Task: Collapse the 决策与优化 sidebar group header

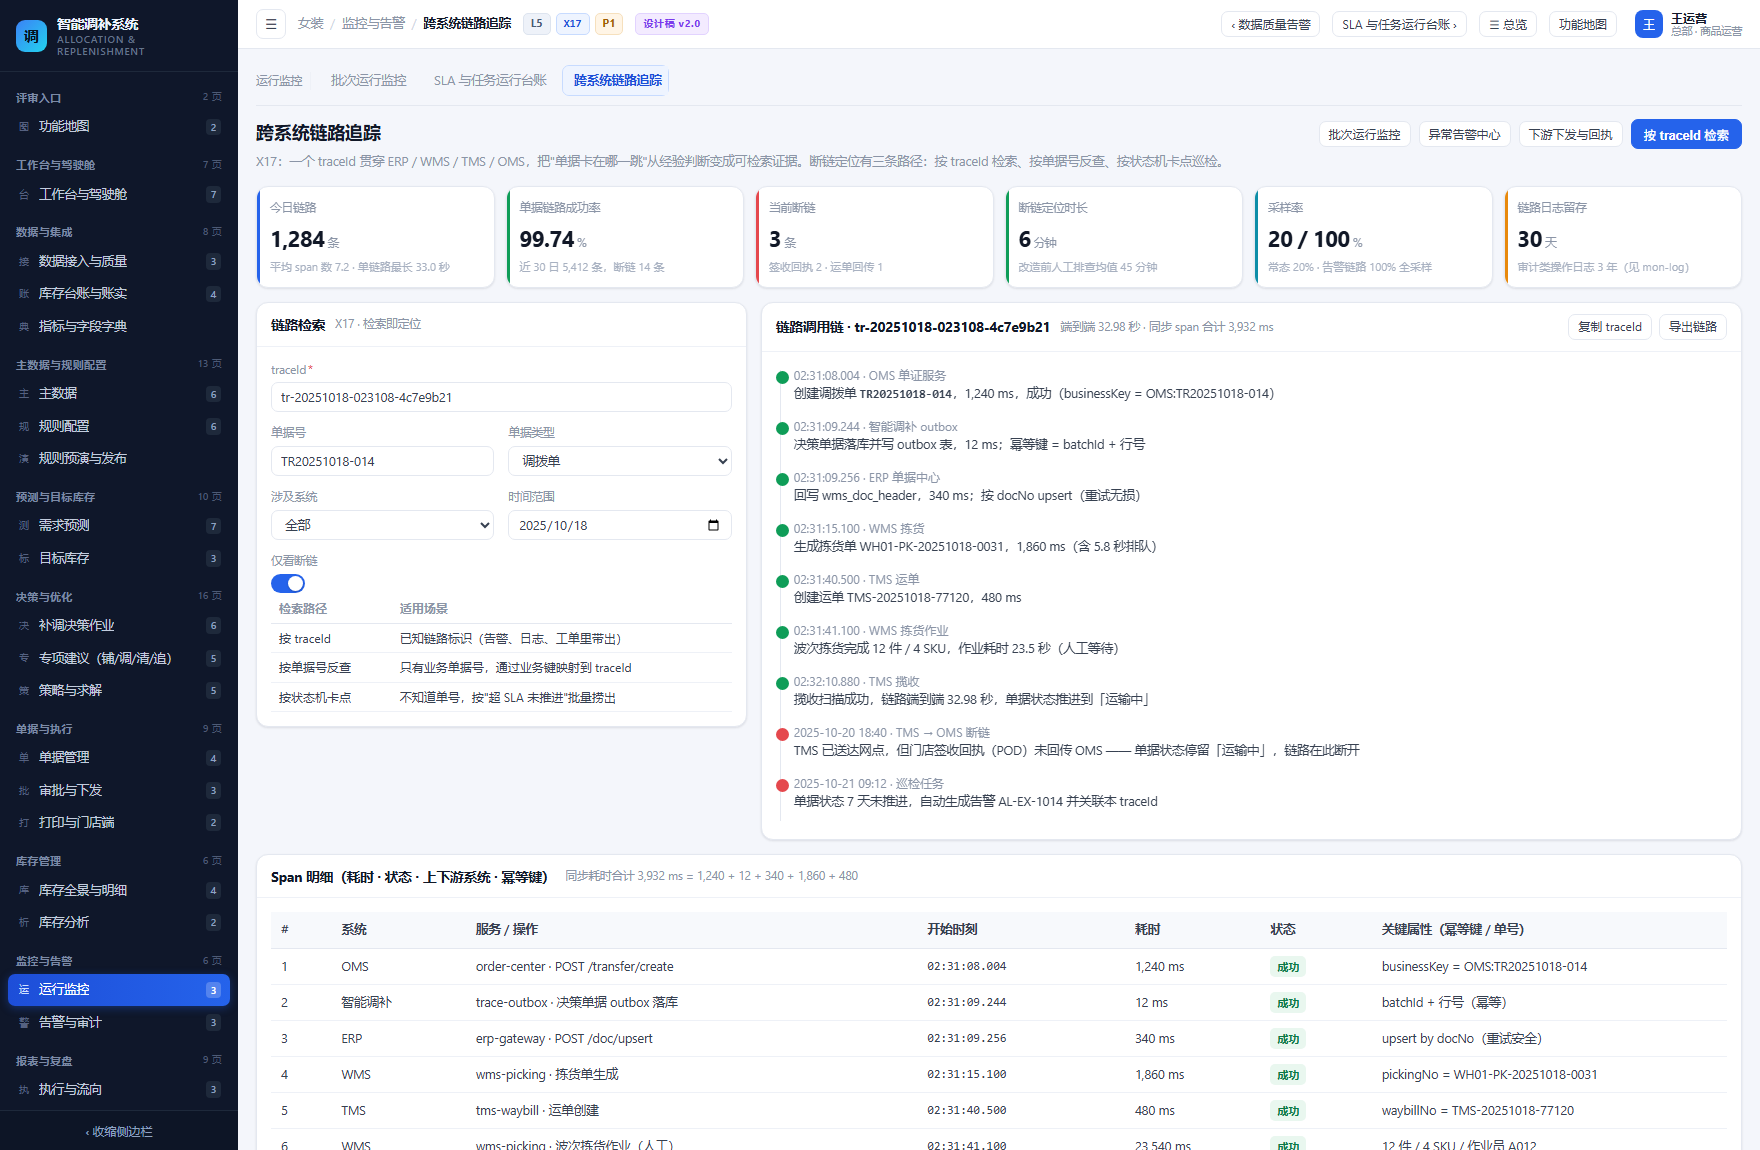Action: [119, 597]
